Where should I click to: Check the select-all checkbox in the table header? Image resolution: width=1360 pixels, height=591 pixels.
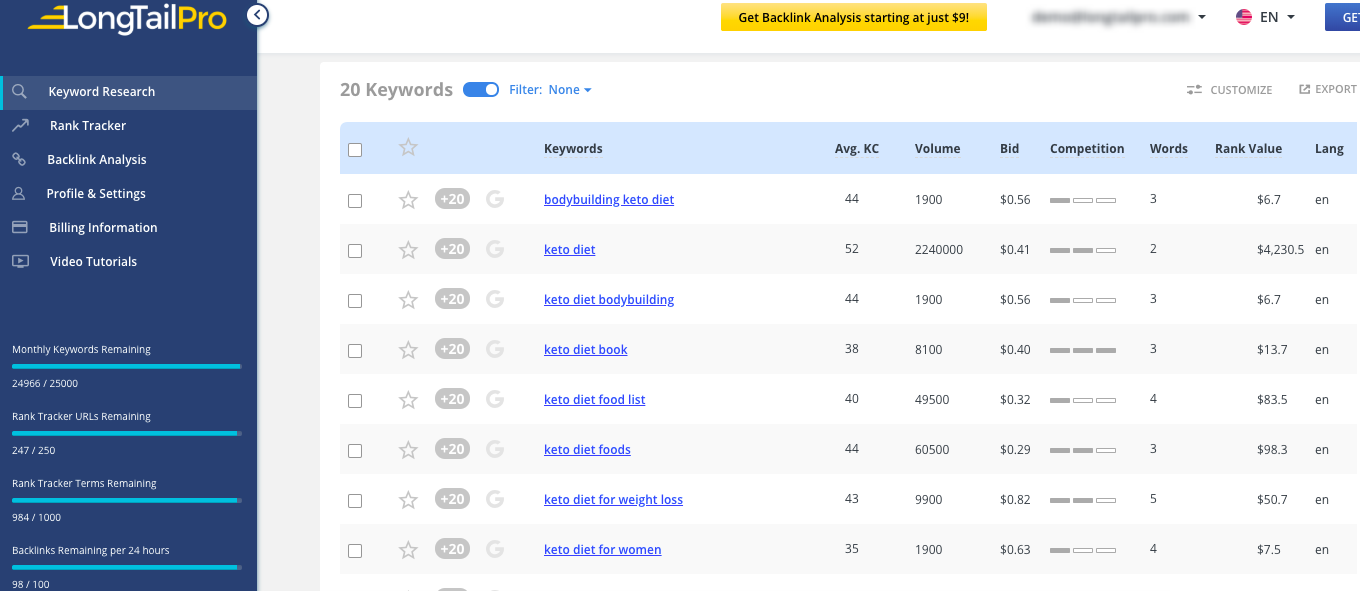(355, 150)
